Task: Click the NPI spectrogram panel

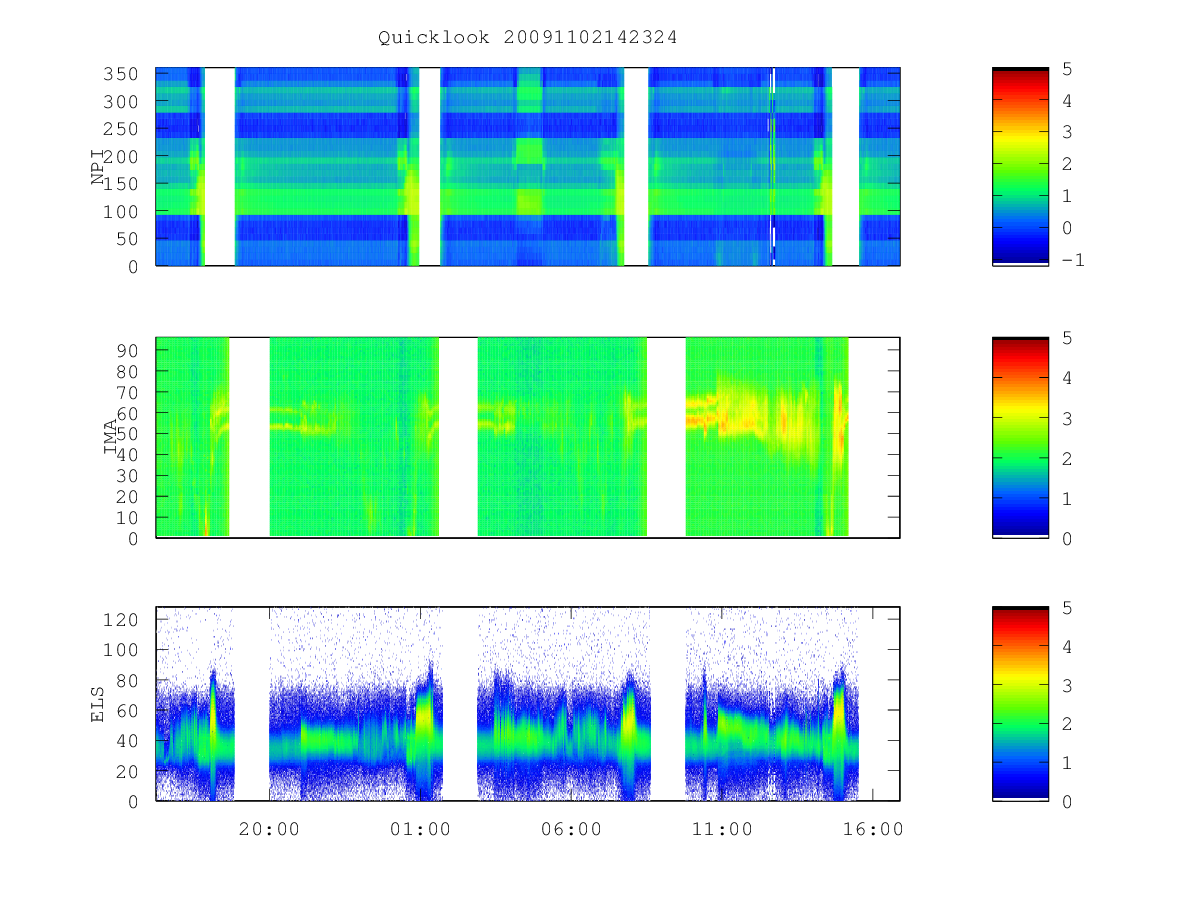Action: coord(528,167)
